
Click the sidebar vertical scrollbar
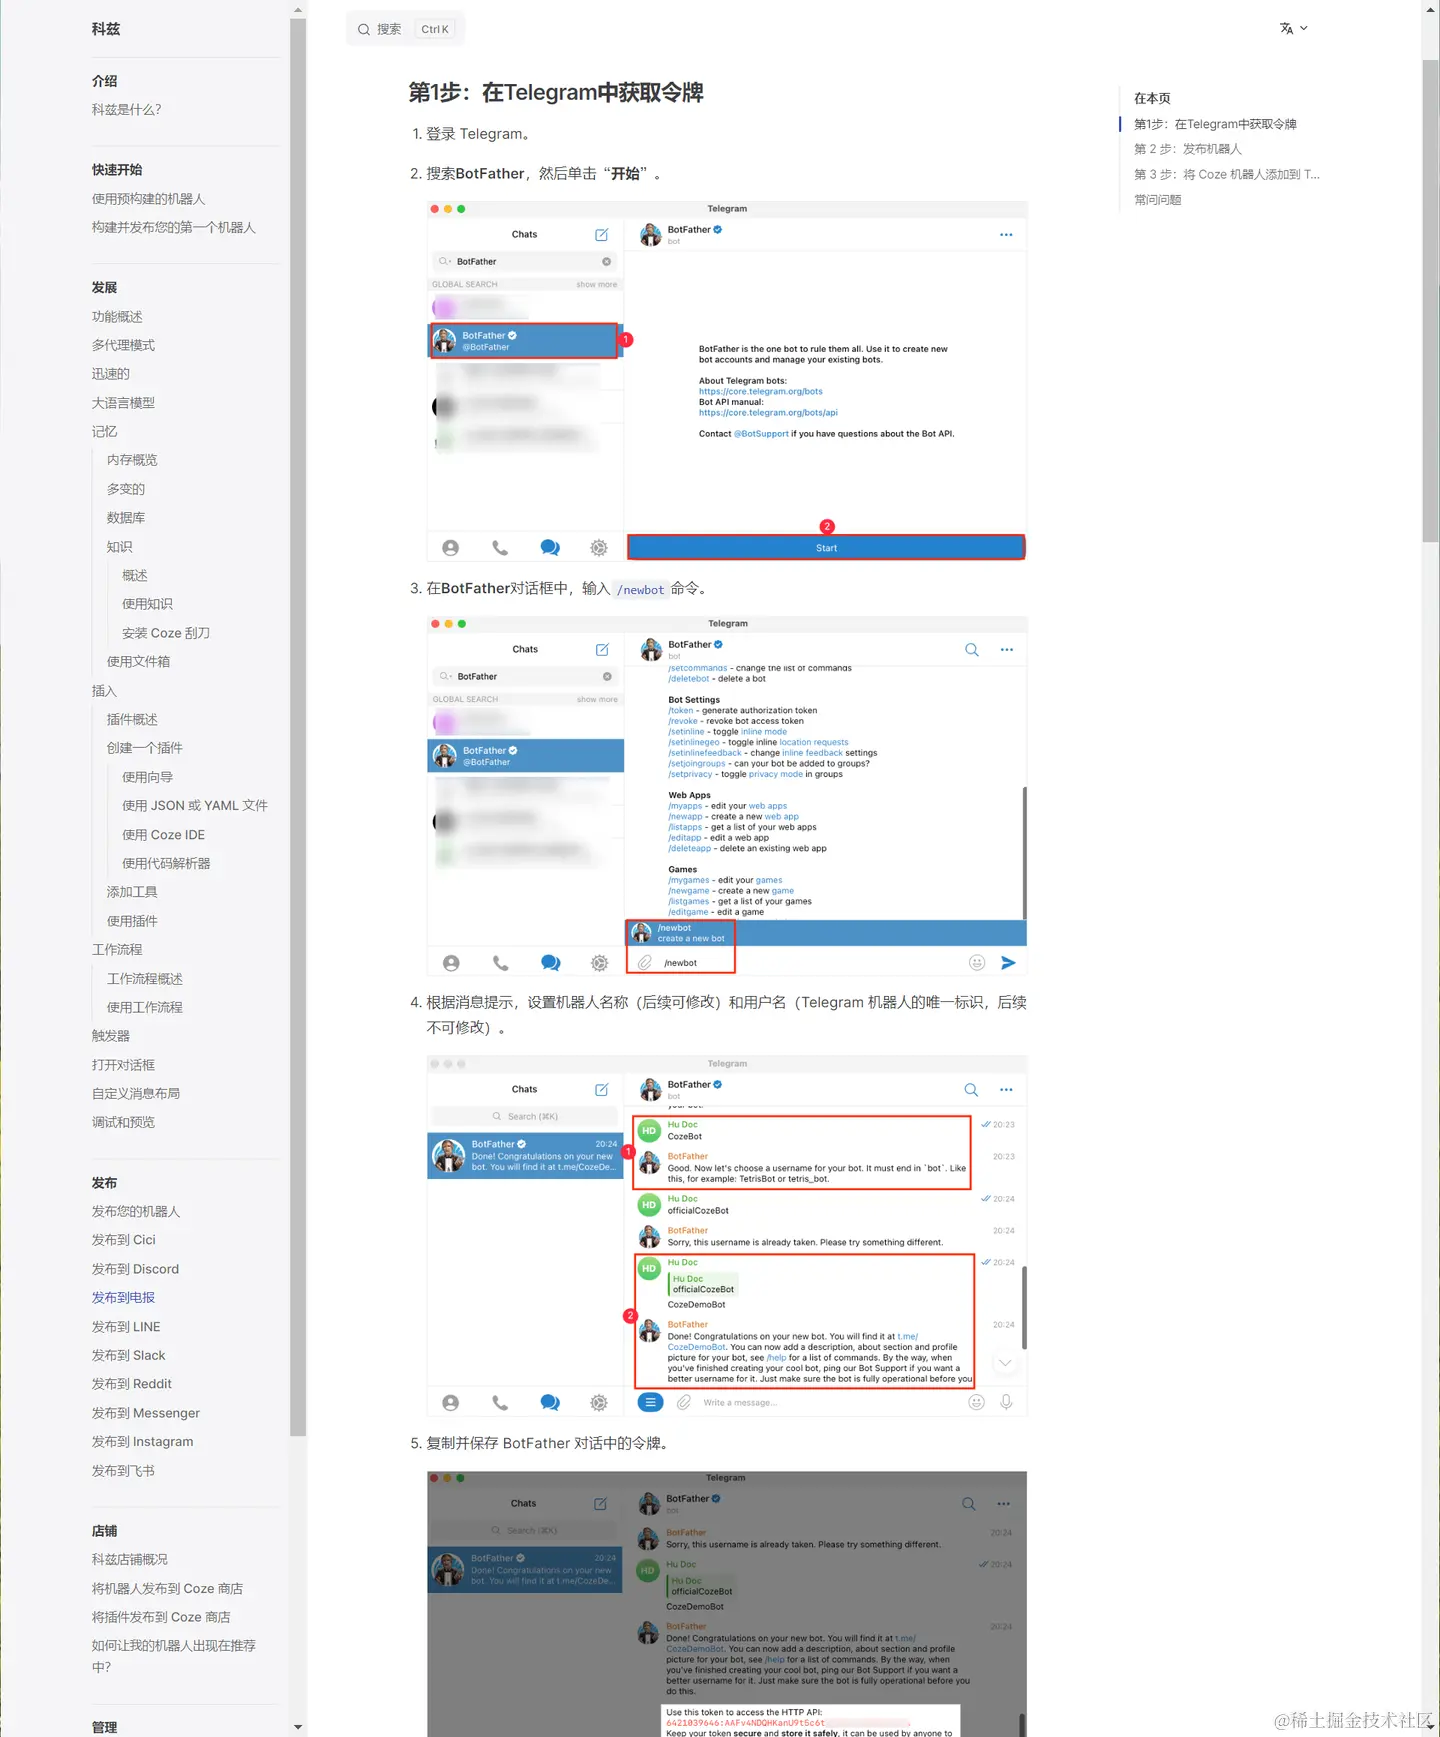298,727
